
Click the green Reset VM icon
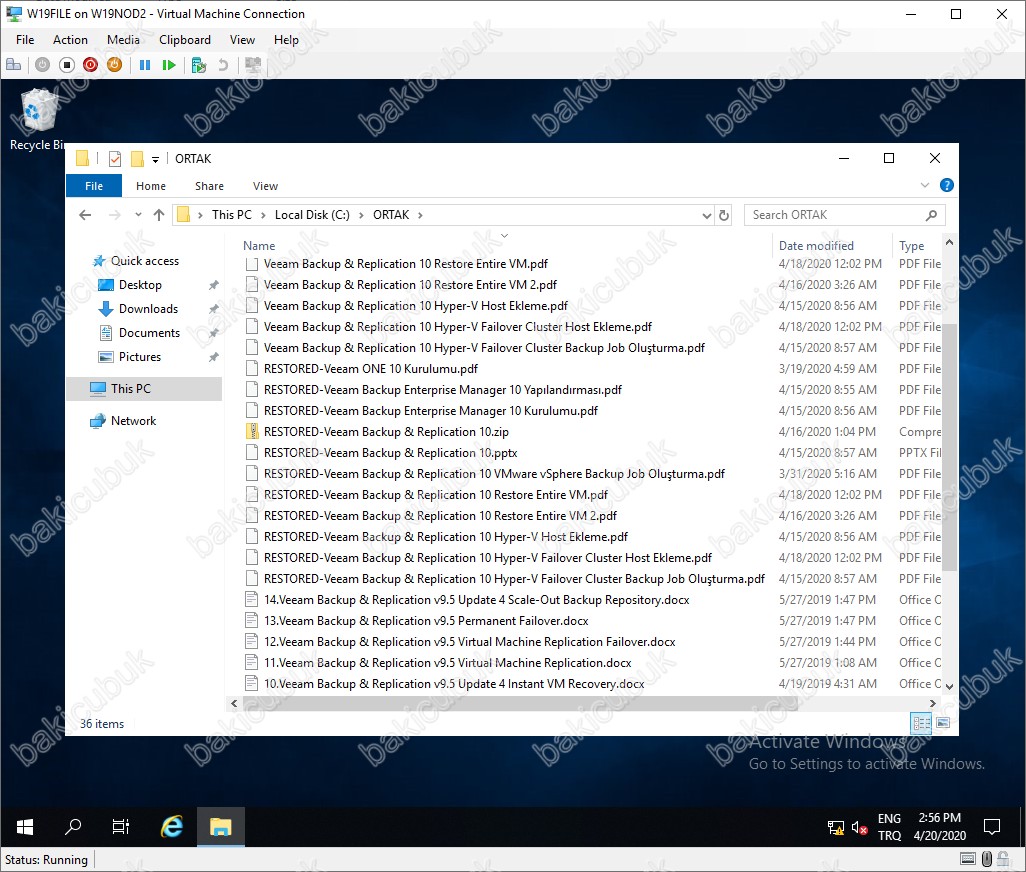[x=169, y=65]
